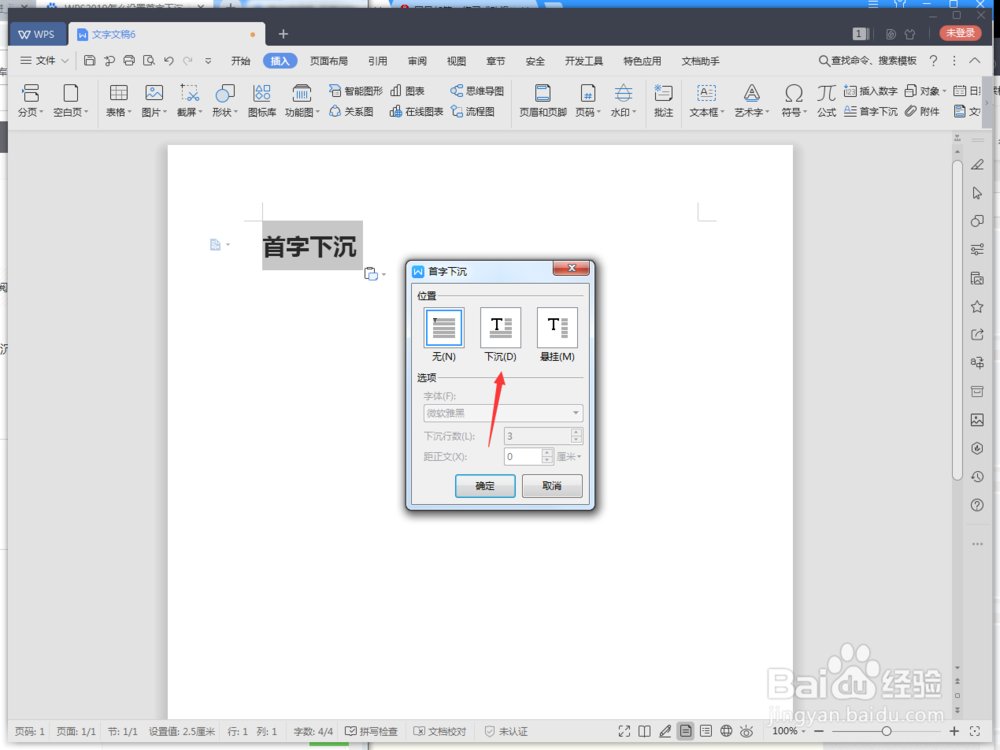Click the Undo arrow icon
Image resolution: width=1000 pixels, height=750 pixels.
169,61
